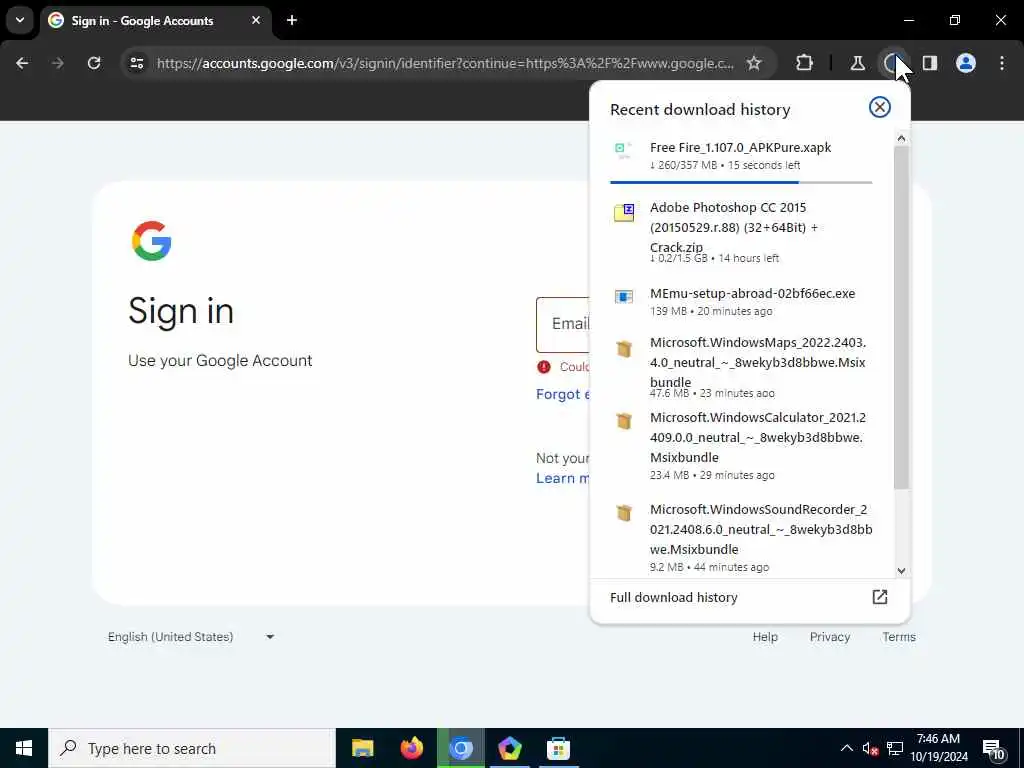1024x768 pixels.
Task: Show hidden system tray icons
Action: click(846, 748)
